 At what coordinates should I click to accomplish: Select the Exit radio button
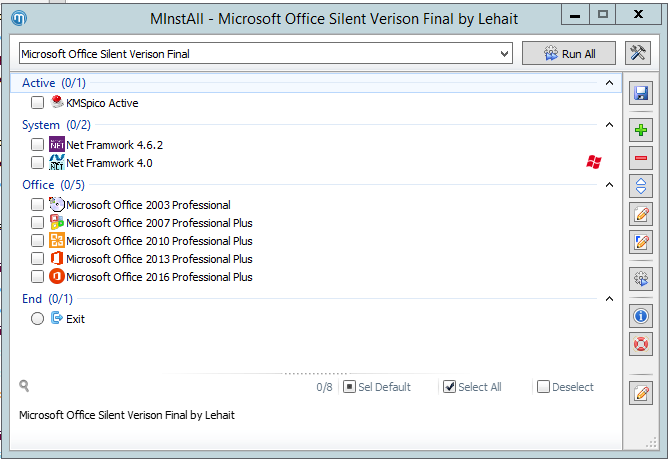tap(37, 318)
